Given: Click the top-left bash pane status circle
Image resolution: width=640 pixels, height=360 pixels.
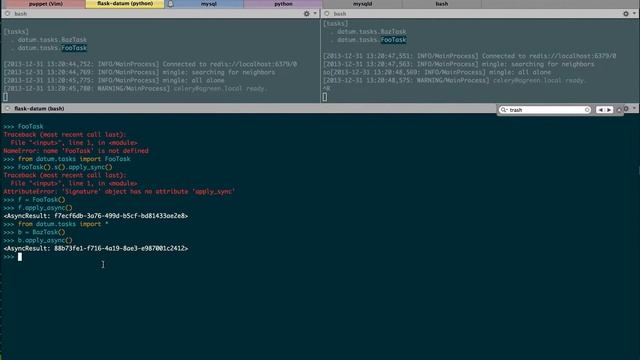Looking at the screenshot, I should pos(7,13).
